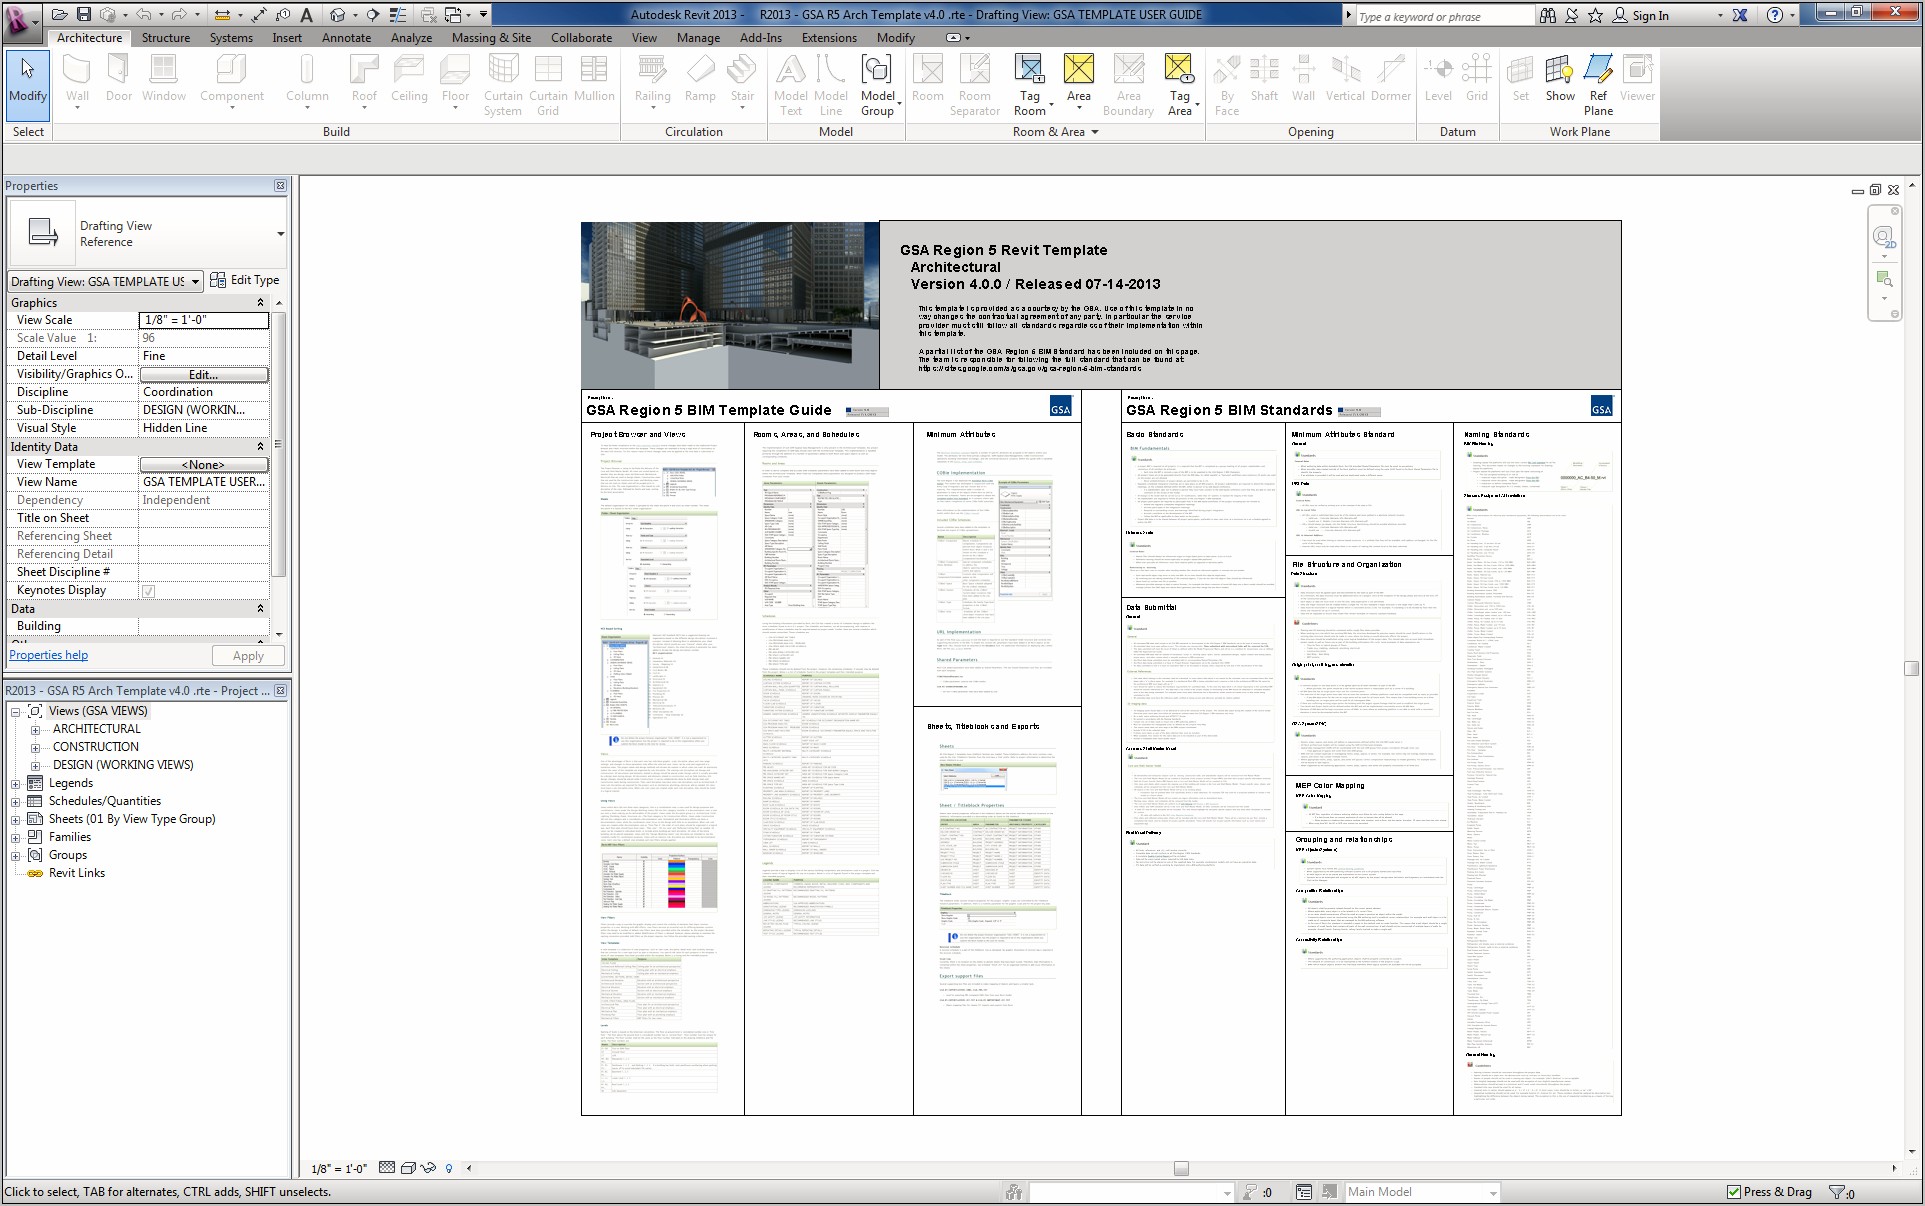Click the vertical scrollbar thumb at right edge

coord(1911,668)
